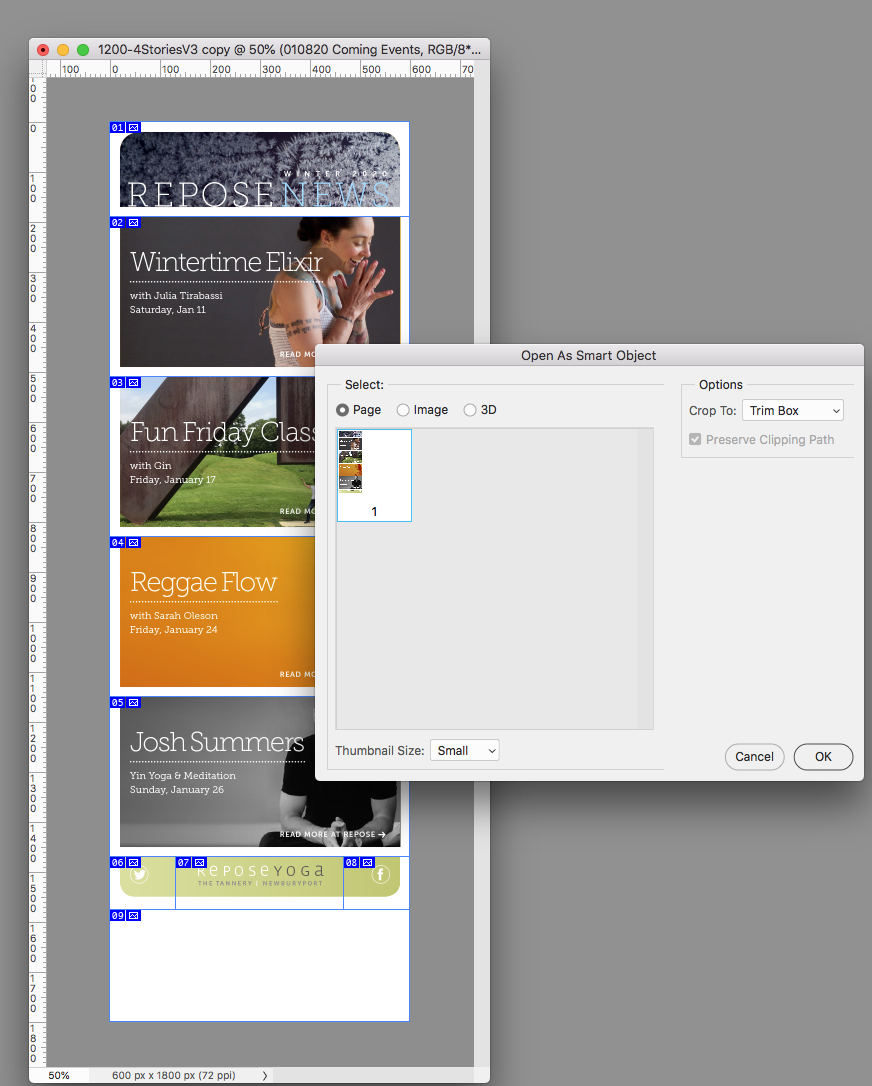Expand the status bar options chevron
The height and width of the screenshot is (1086, 872).
(x=263, y=1075)
